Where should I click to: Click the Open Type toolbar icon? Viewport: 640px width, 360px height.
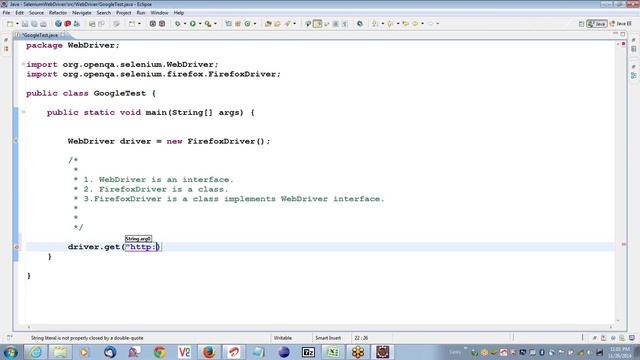tap(268, 24)
